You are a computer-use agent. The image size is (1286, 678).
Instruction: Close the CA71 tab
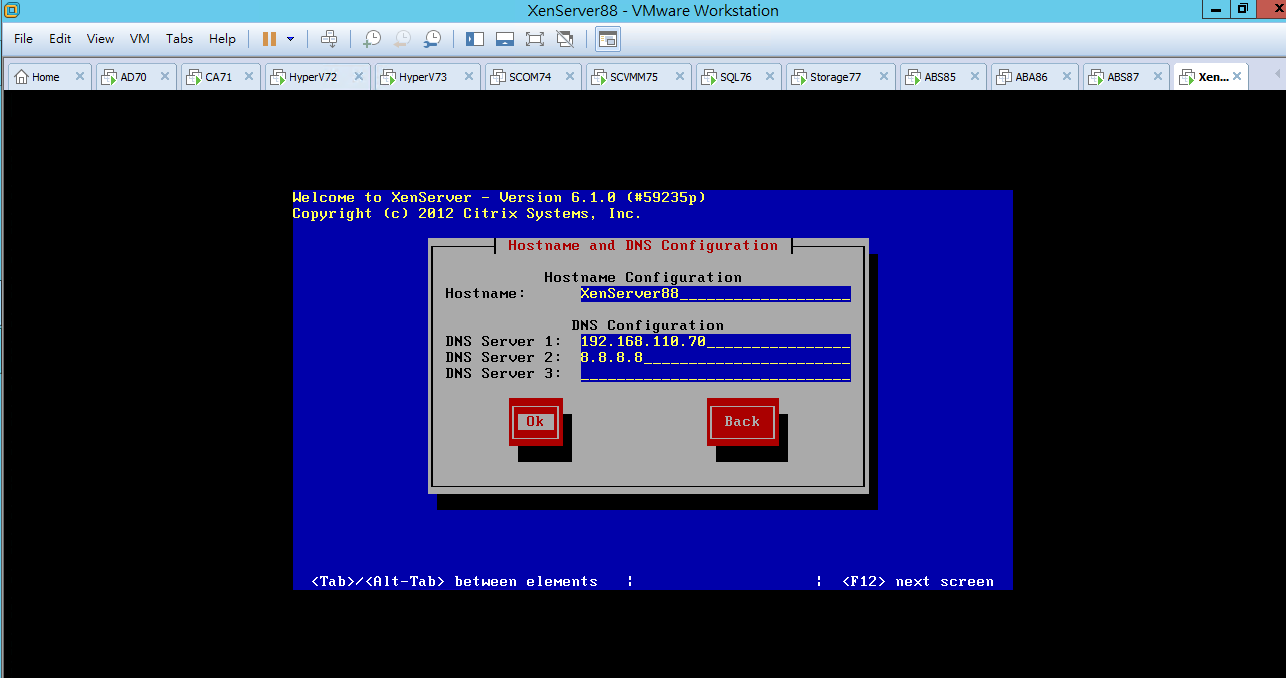click(249, 77)
